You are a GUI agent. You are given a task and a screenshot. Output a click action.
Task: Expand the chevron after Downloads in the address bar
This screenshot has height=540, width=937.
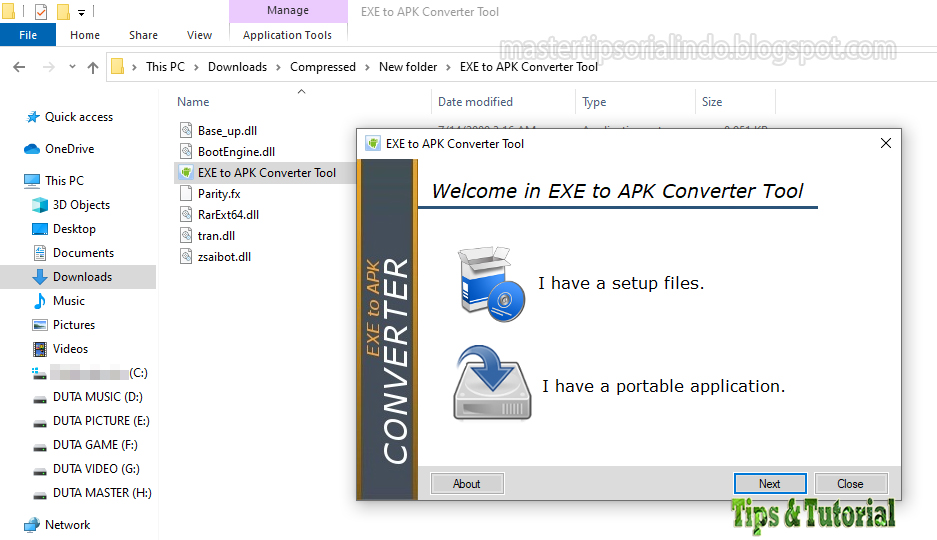278,68
